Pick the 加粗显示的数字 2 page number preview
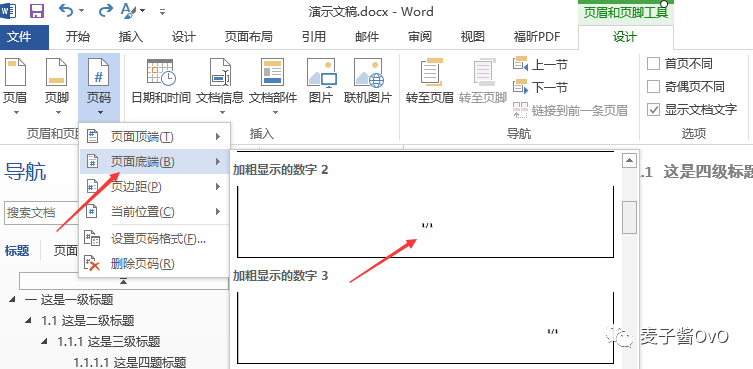This screenshot has height=369, width=753. [425, 222]
